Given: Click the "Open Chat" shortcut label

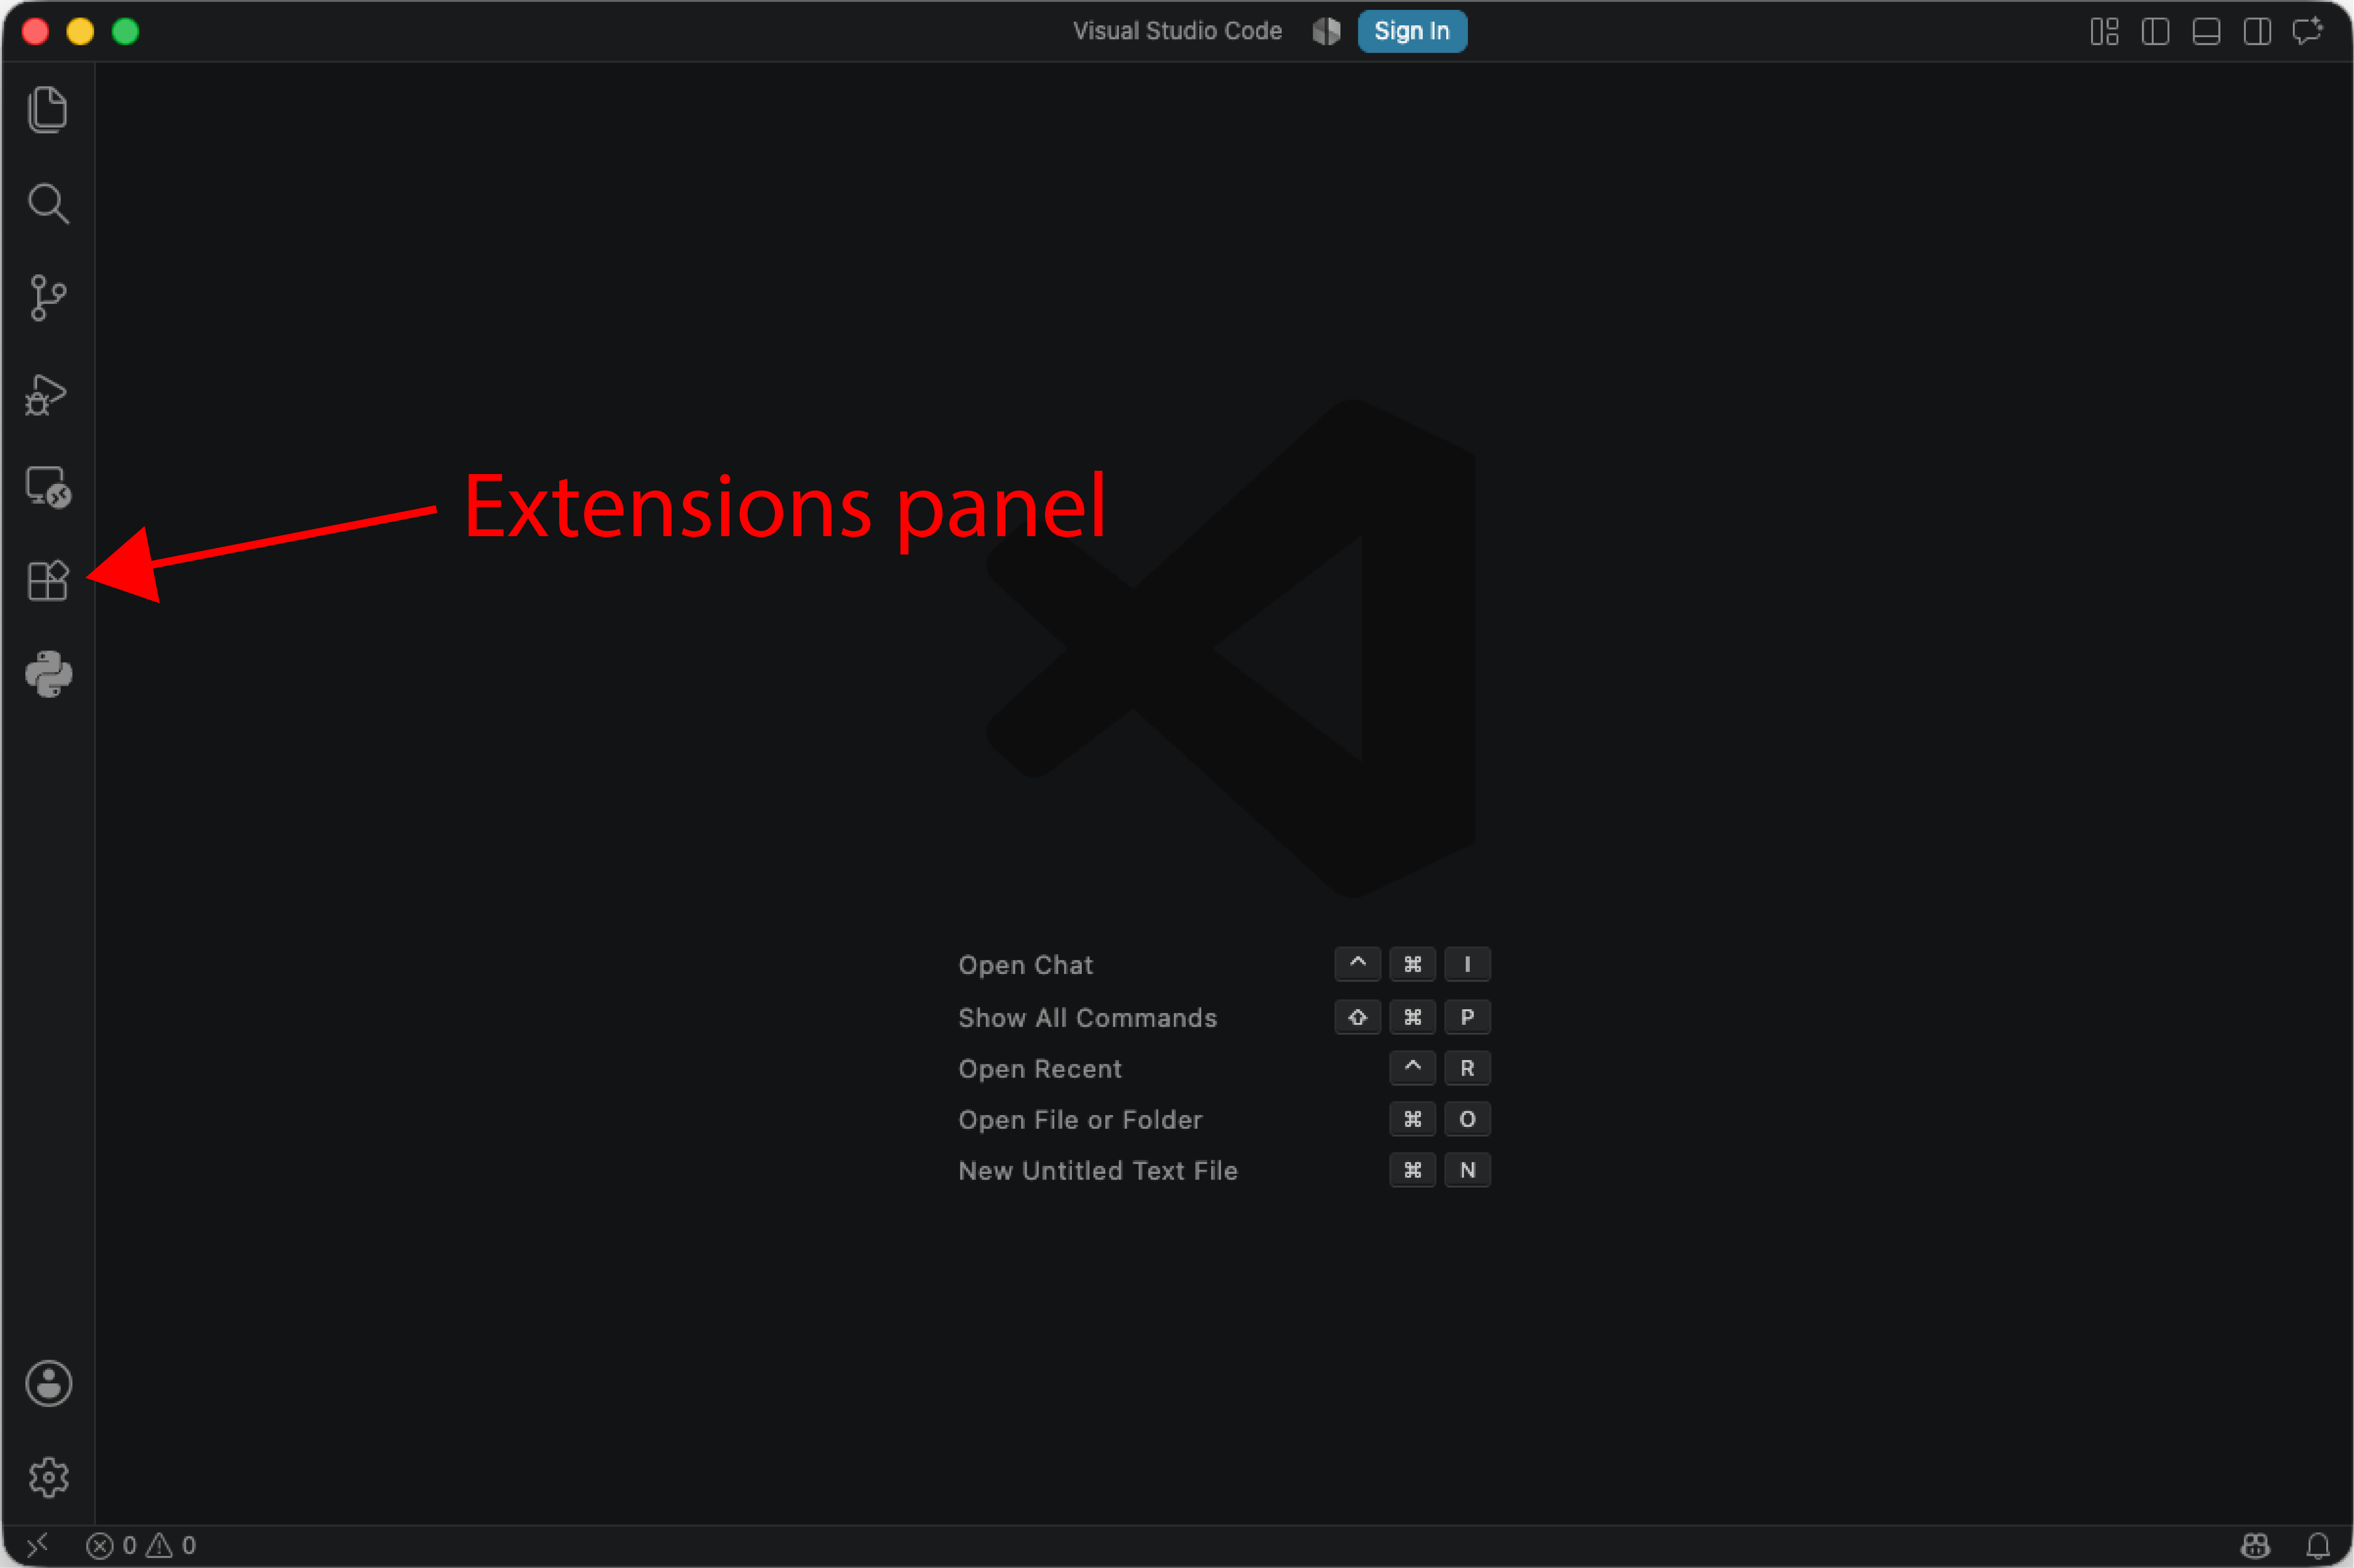Looking at the screenshot, I should tap(1025, 965).
